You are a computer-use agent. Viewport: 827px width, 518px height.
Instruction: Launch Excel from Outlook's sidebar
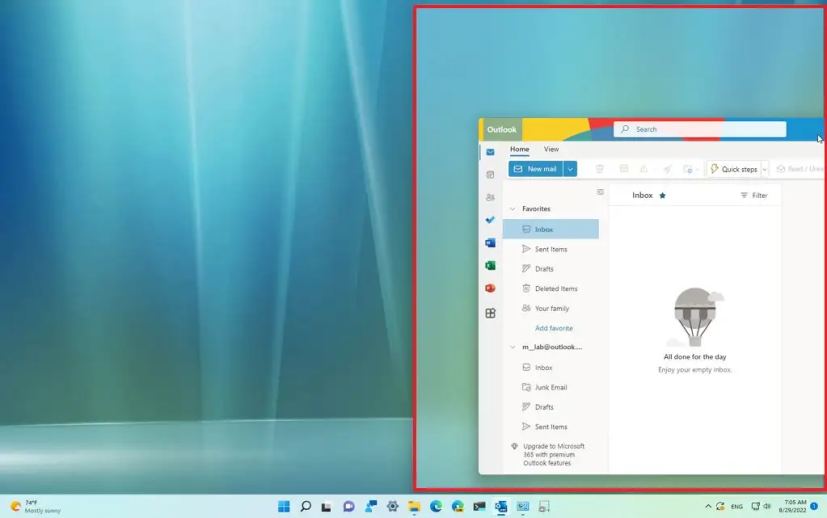(x=490, y=265)
